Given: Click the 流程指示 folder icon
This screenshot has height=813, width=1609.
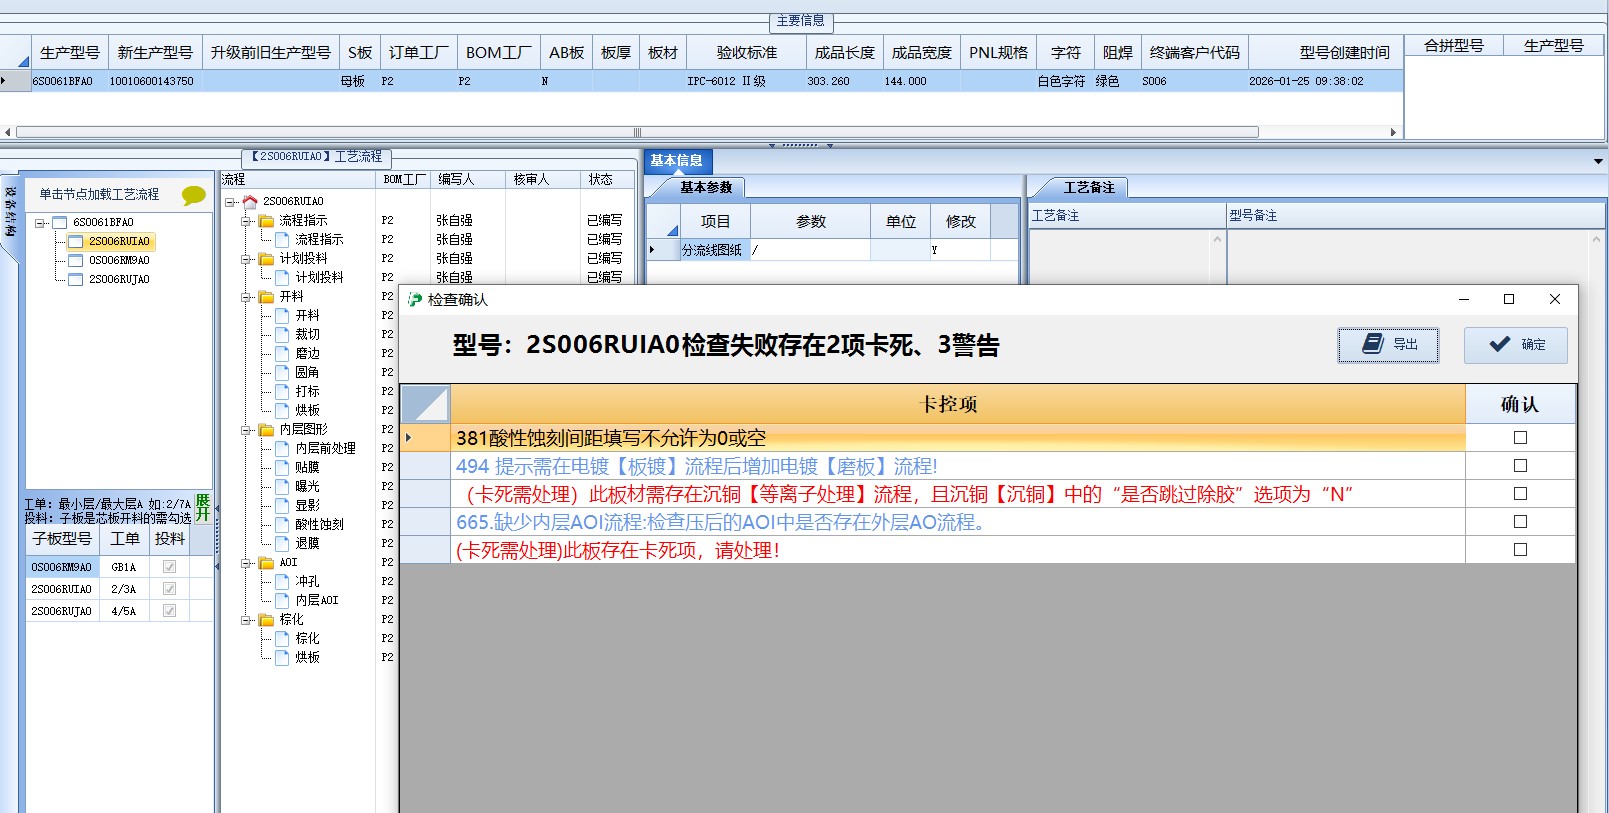Looking at the screenshot, I should (266, 221).
